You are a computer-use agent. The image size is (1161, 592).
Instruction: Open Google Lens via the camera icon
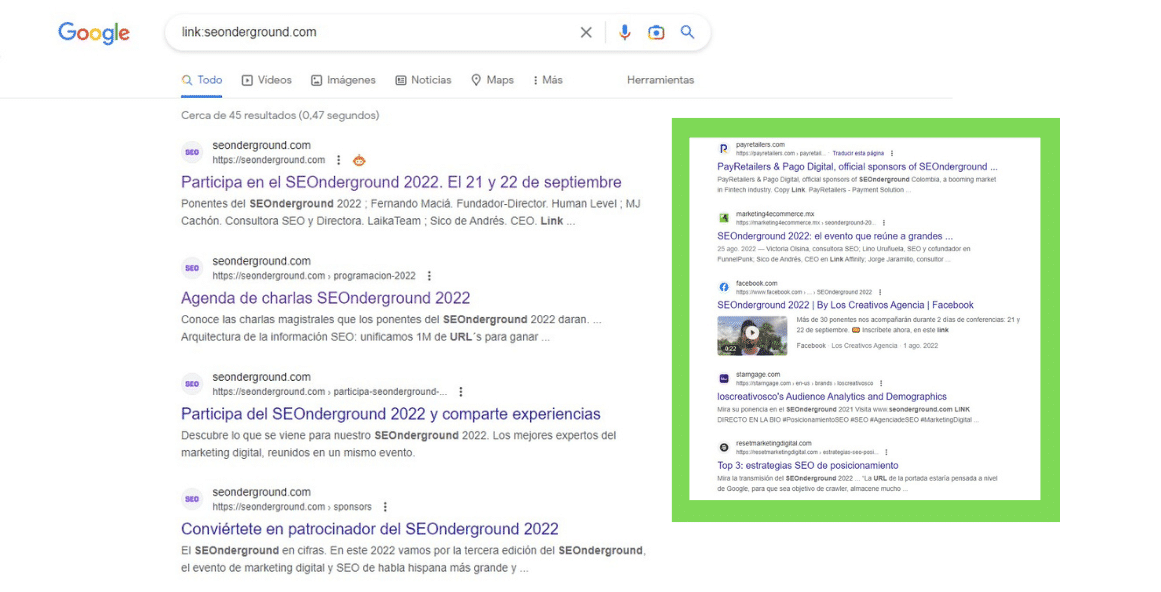655,32
